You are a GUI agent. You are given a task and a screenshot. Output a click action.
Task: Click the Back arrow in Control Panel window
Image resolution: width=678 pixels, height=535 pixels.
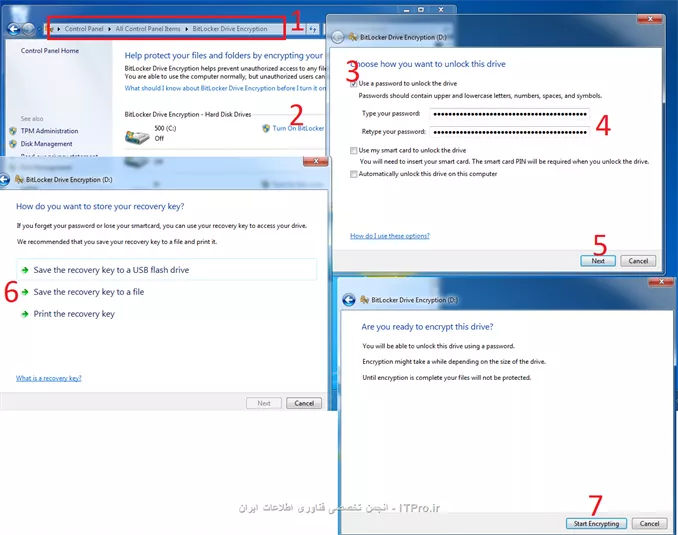point(14,29)
